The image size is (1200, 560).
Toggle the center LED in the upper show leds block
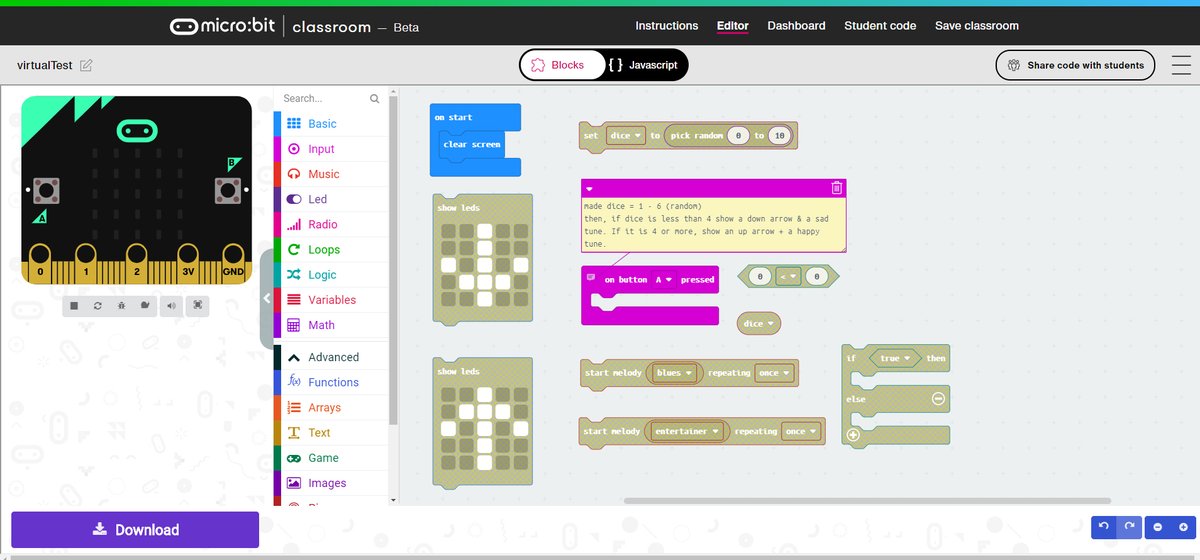point(485,265)
